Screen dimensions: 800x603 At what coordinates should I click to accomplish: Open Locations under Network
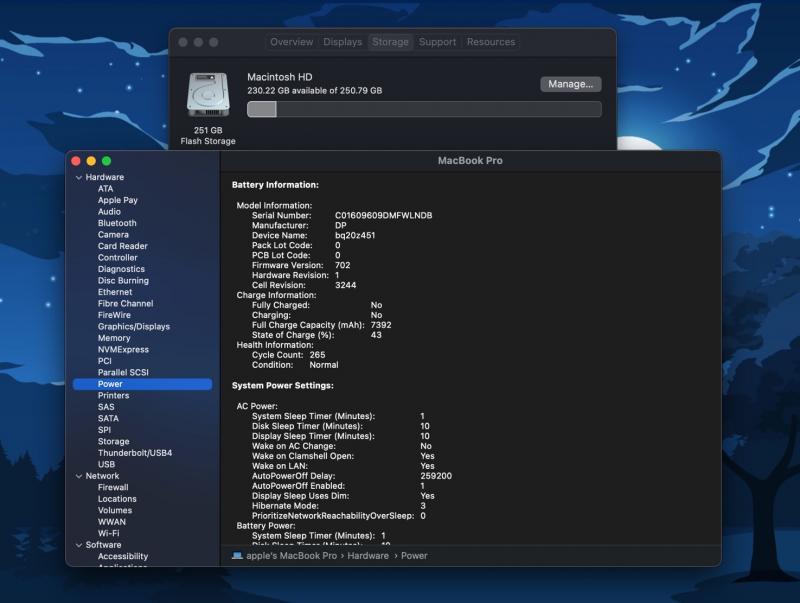pyautogui.click(x=117, y=499)
